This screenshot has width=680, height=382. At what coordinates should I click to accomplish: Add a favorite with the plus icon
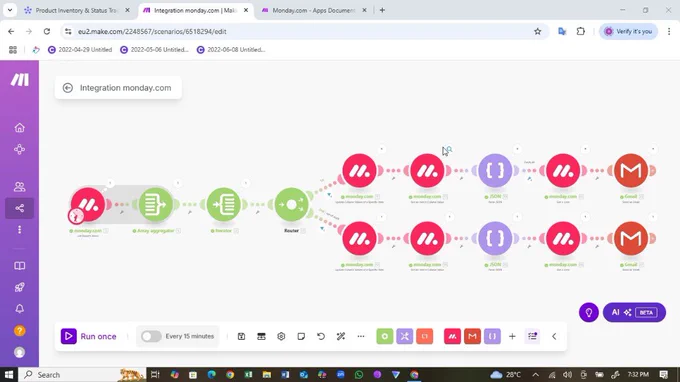(512, 336)
